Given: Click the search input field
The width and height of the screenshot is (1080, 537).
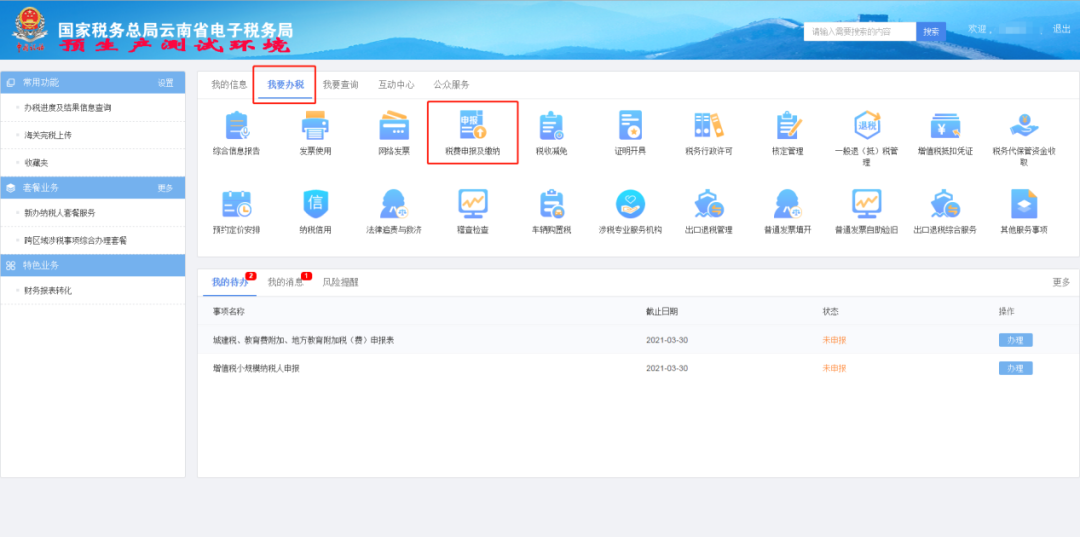Looking at the screenshot, I should (x=860, y=32).
